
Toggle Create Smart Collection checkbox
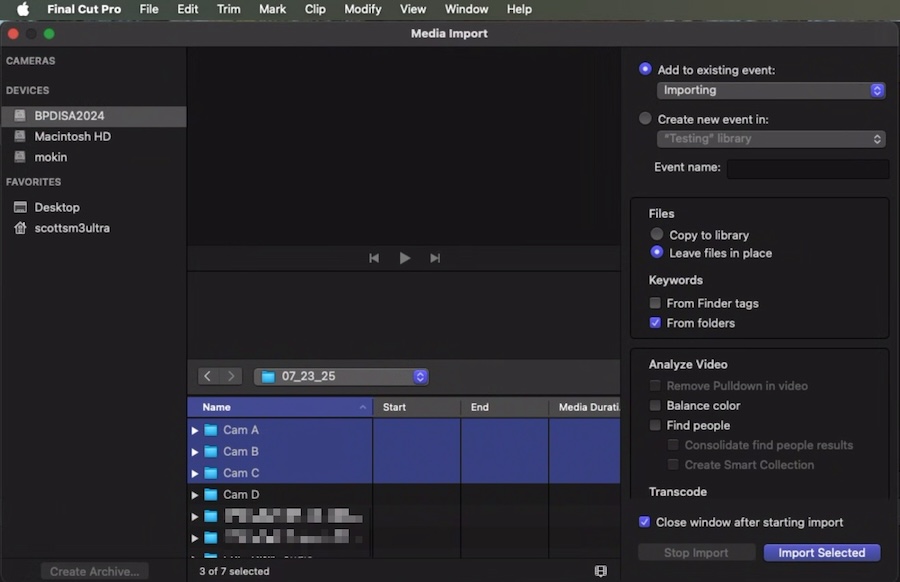pos(673,464)
